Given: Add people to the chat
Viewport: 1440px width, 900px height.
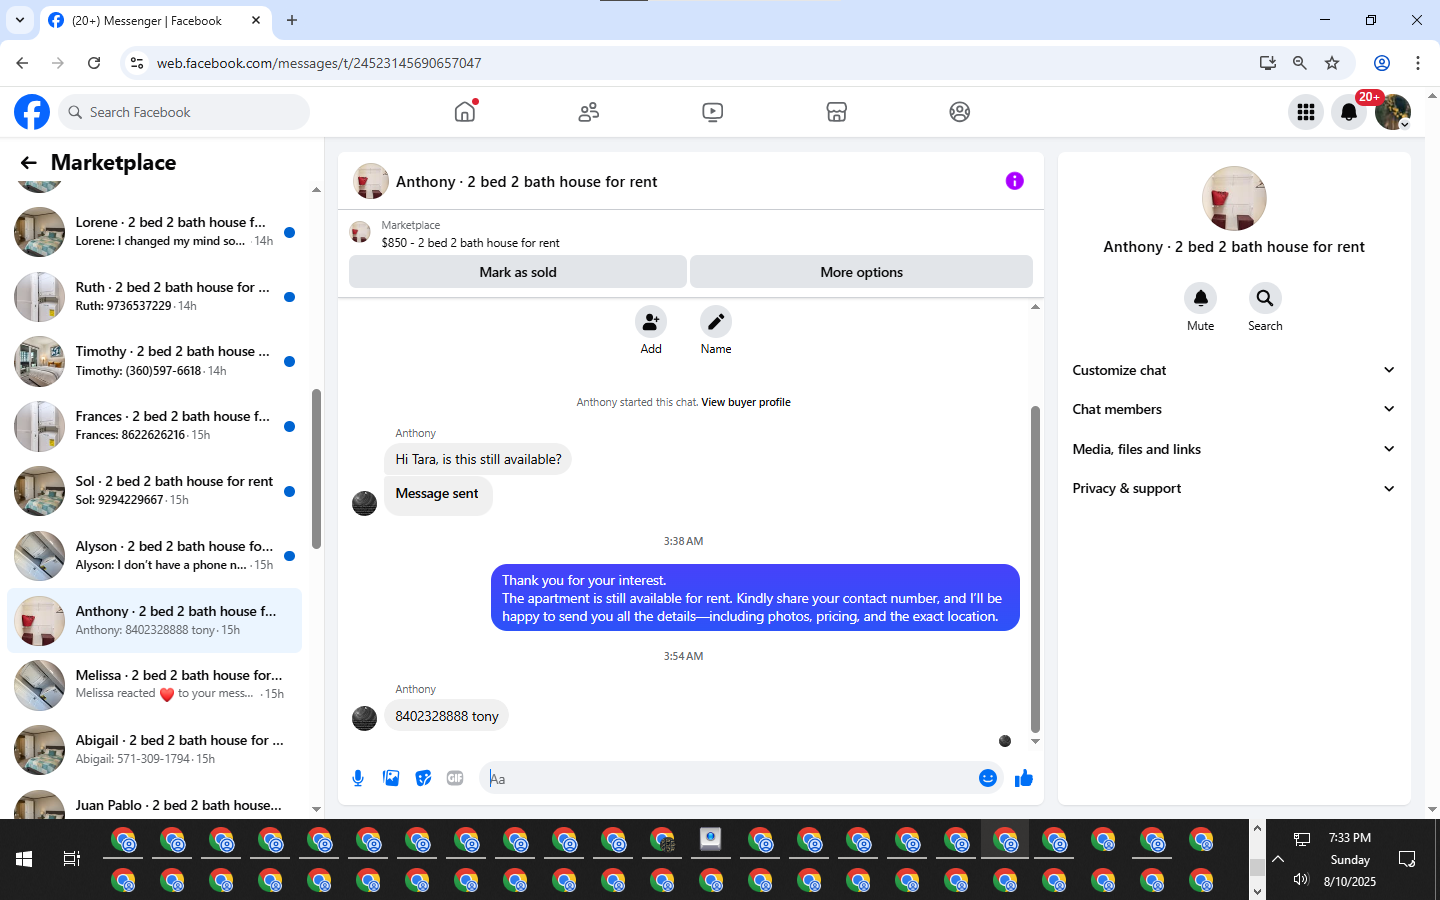Looking at the screenshot, I should 651,322.
